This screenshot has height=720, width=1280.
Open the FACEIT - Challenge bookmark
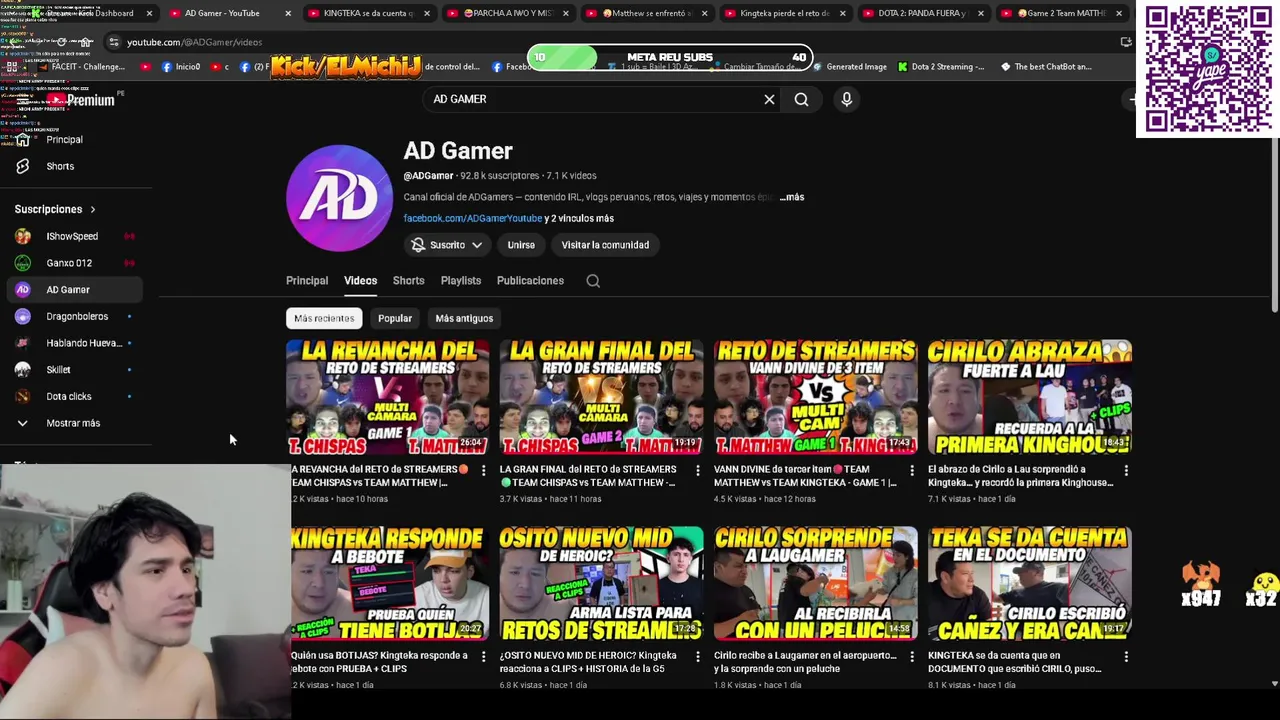(80, 67)
